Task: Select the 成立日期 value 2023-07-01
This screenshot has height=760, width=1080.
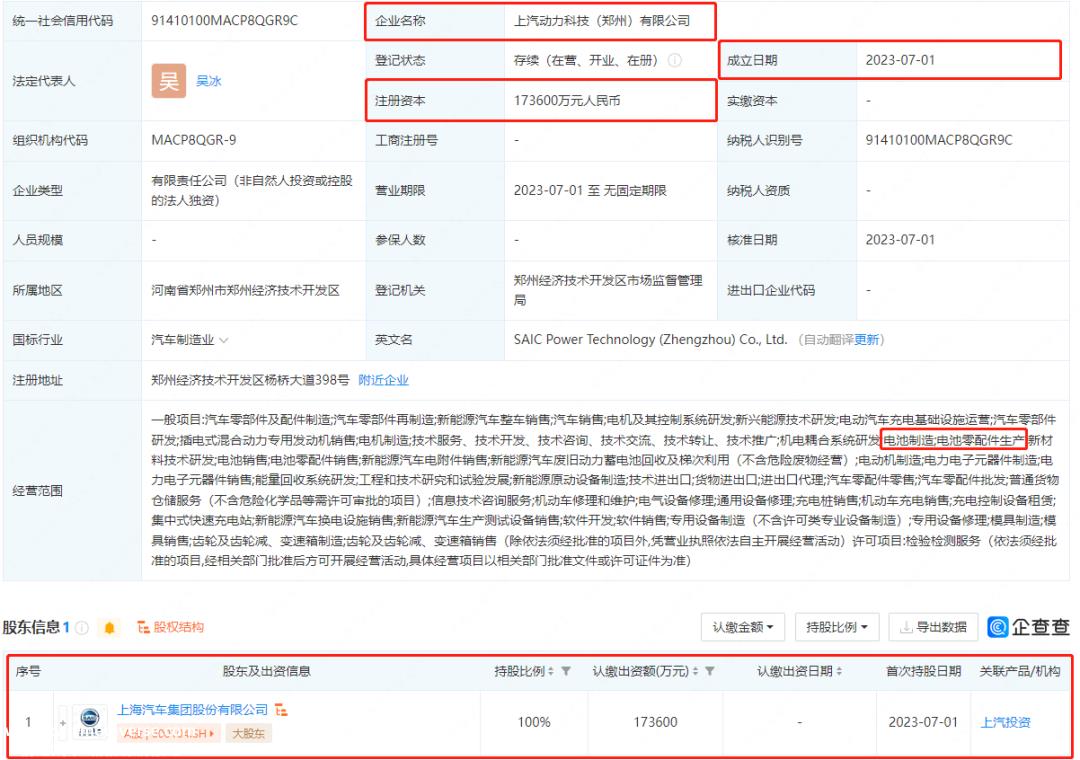Action: coord(900,60)
